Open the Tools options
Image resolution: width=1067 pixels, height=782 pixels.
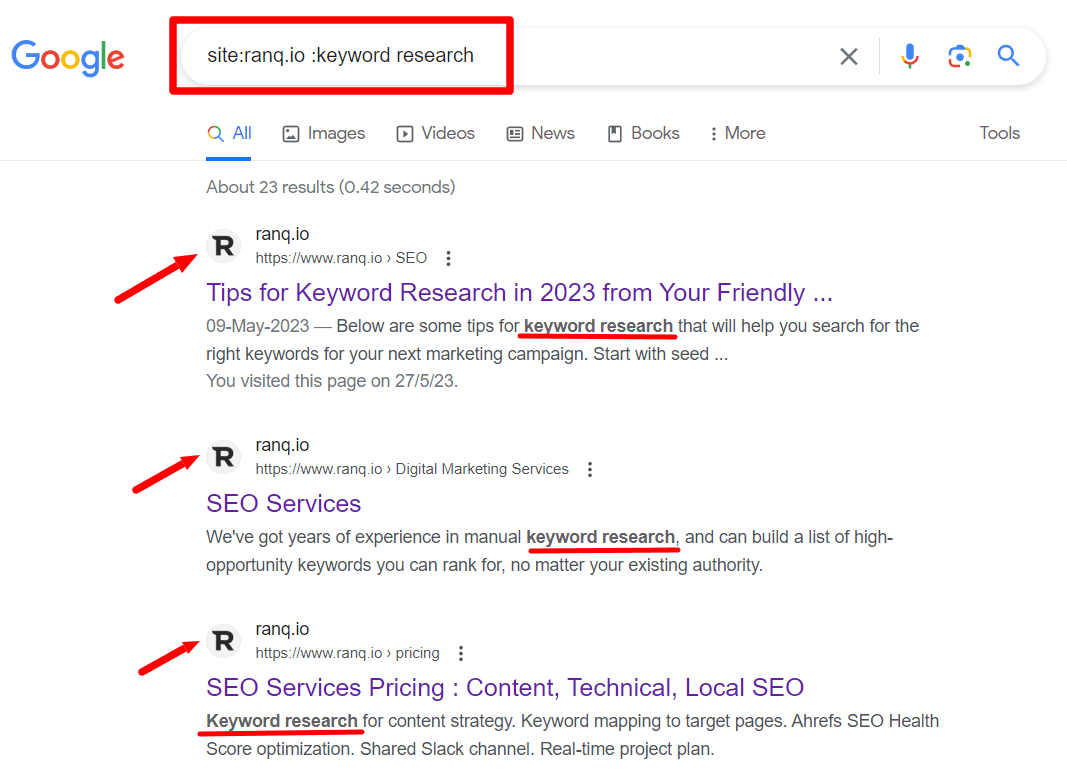coord(999,132)
